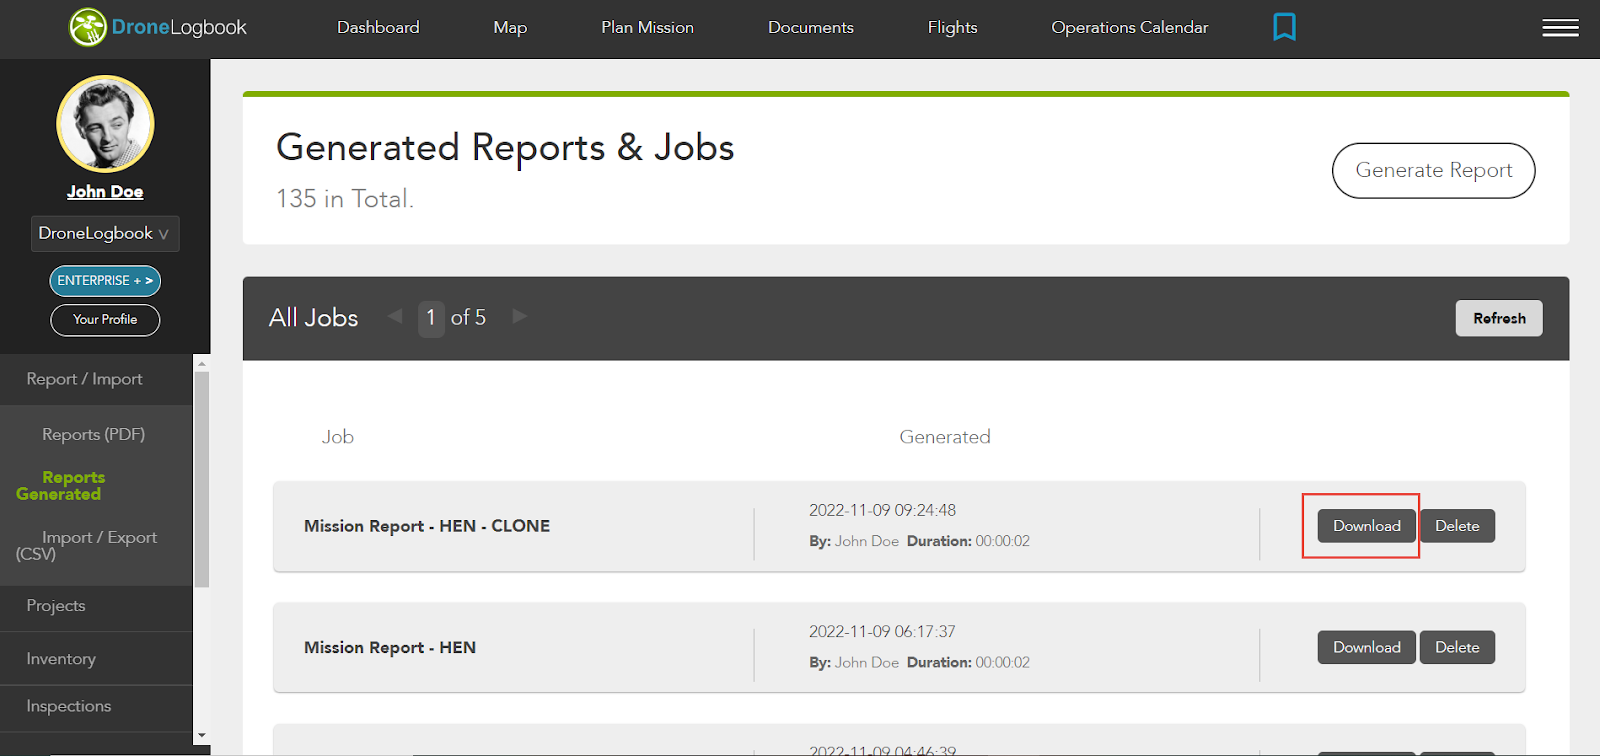This screenshot has height=756, width=1600.
Task: Click the DroneLogbook logo icon
Action: coord(88,27)
